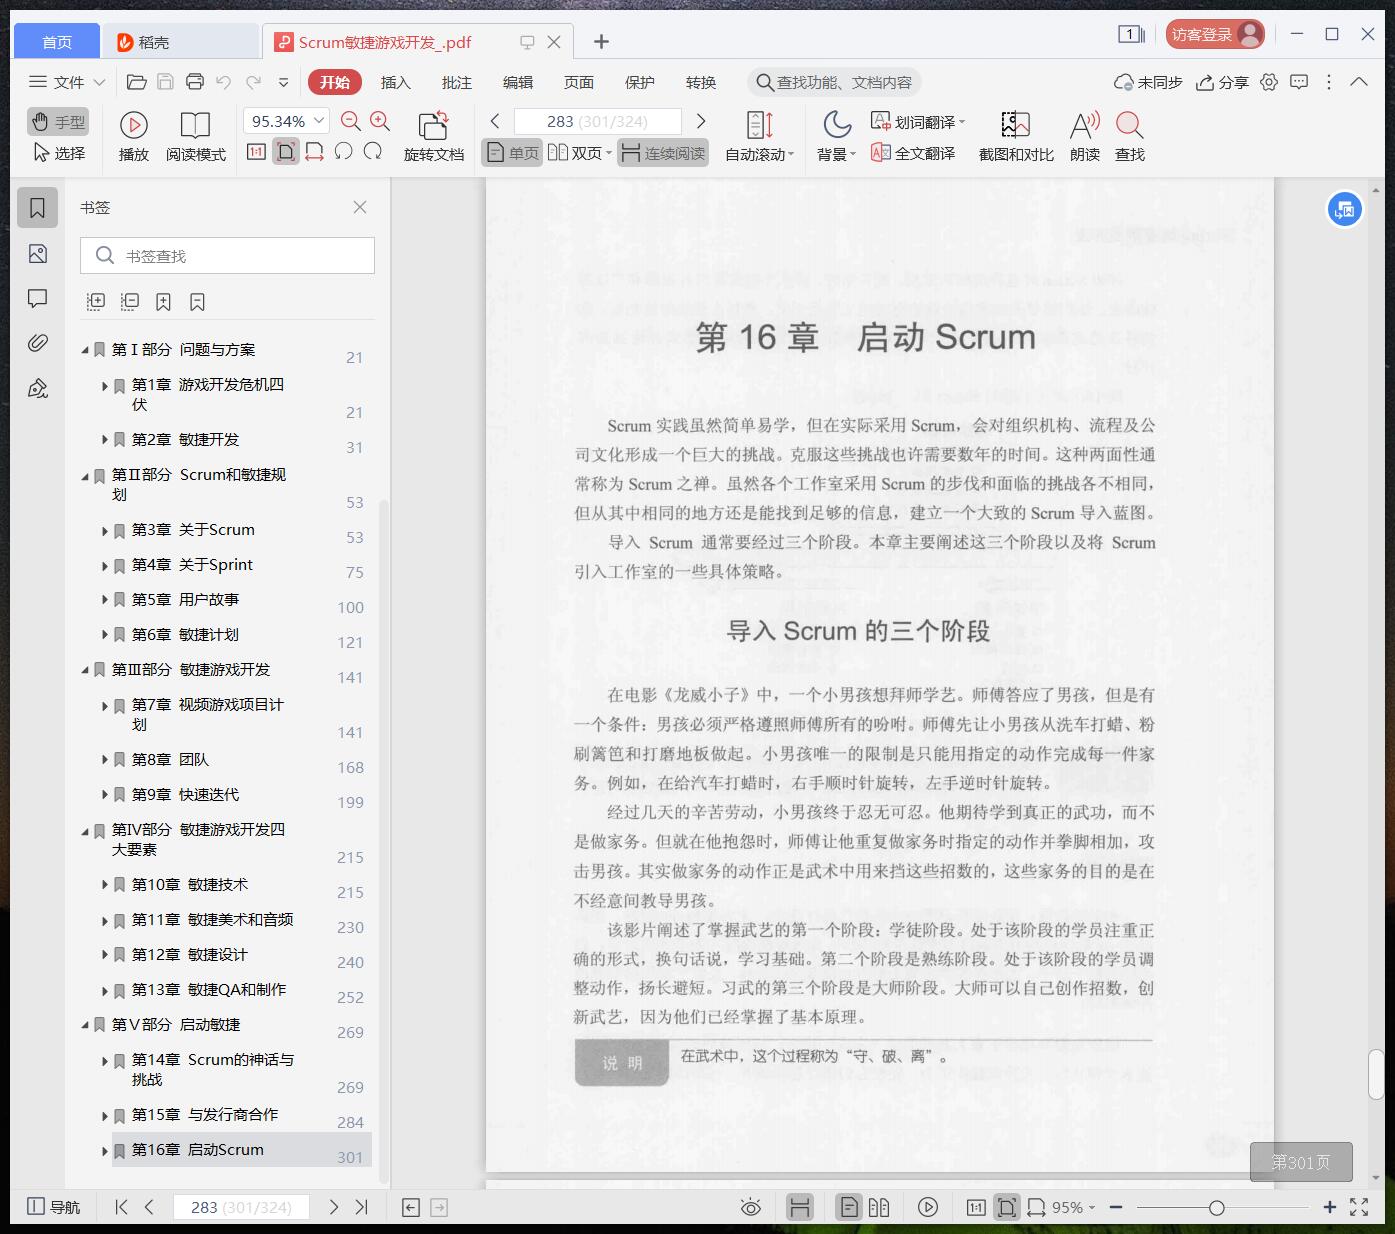Expand the 第10章 敏捷技术 bookmark
The height and width of the screenshot is (1234, 1395).
point(105,885)
